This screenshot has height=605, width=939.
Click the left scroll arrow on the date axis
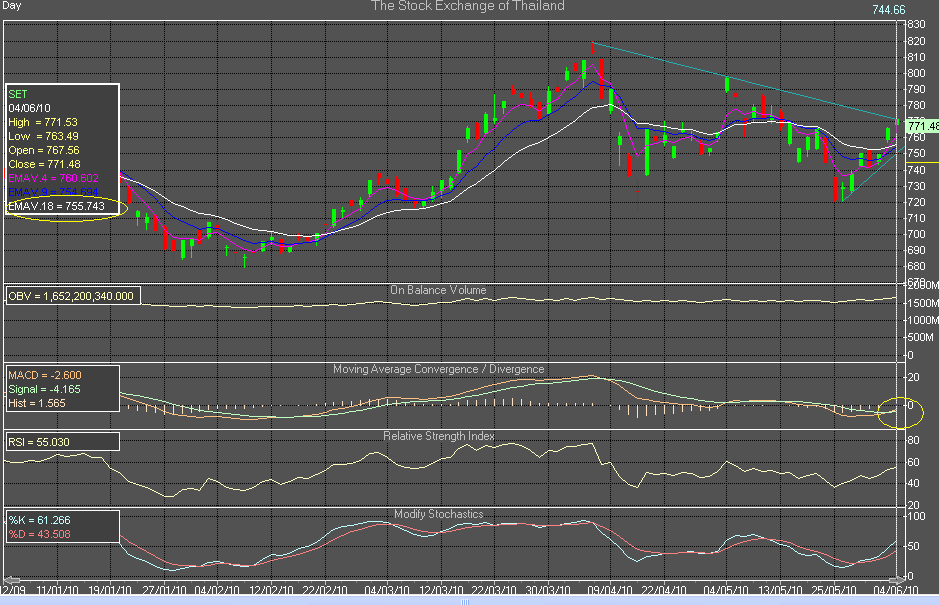(x=12, y=580)
